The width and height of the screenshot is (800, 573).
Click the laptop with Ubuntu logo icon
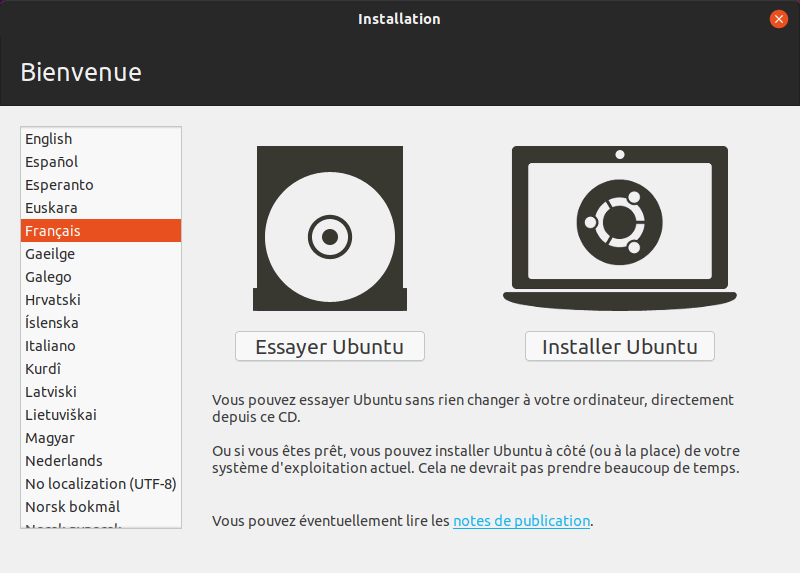point(619,227)
